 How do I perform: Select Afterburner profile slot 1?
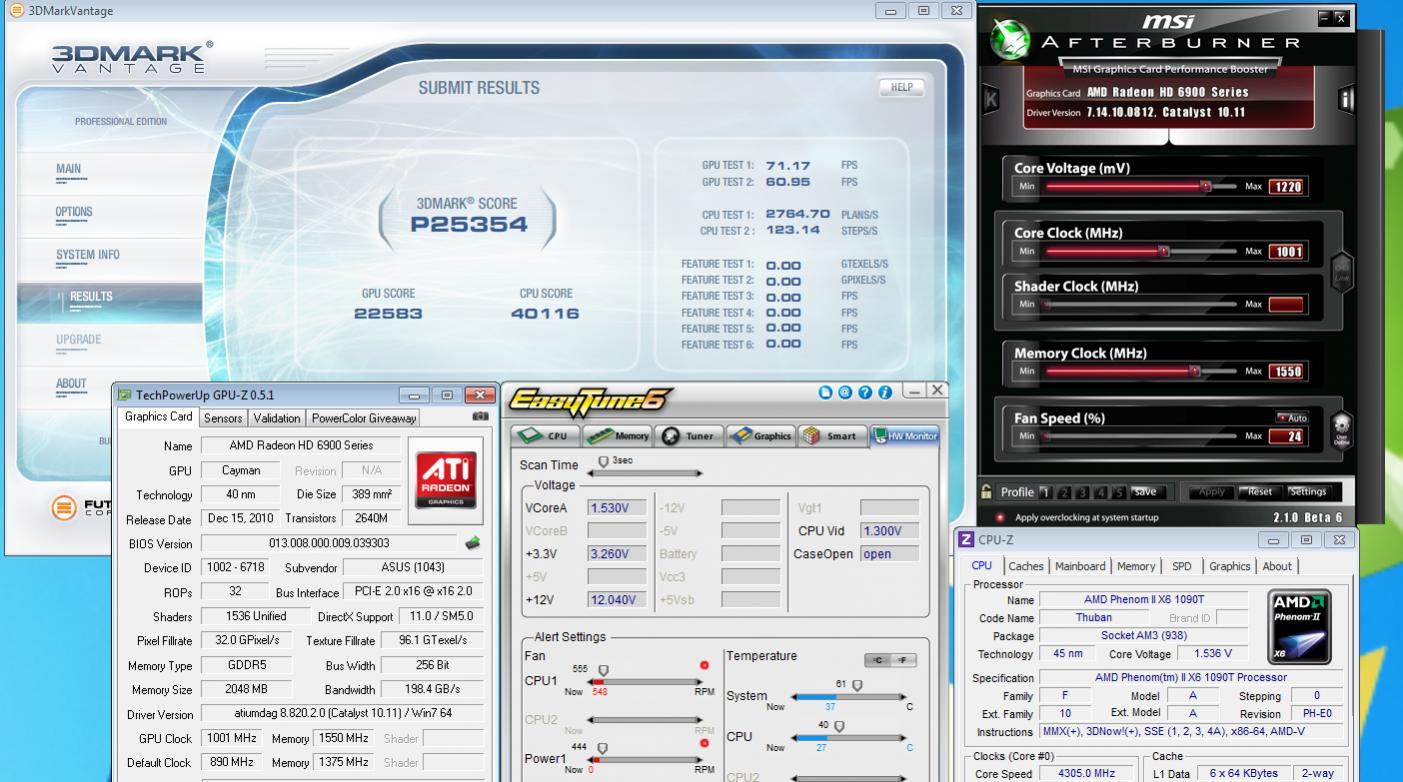(x=1047, y=491)
